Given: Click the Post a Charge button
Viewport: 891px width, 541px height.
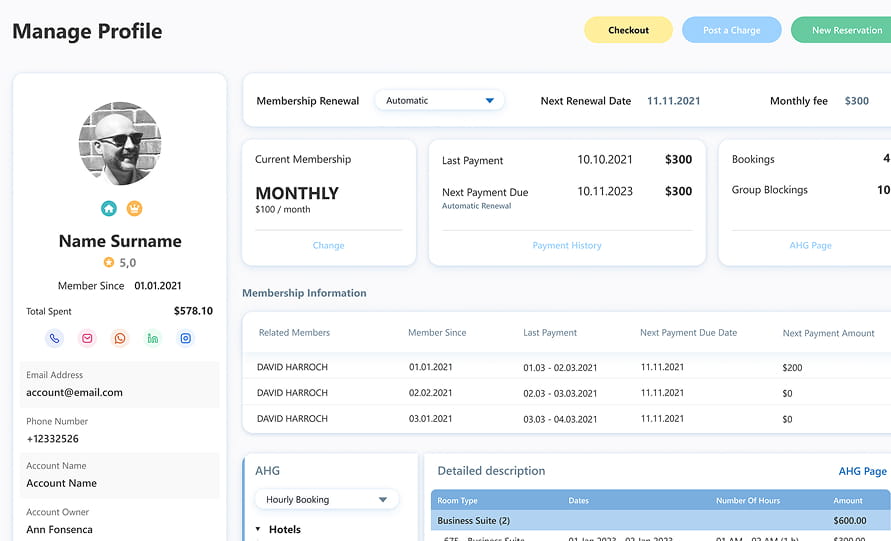Looking at the screenshot, I should pos(731,30).
